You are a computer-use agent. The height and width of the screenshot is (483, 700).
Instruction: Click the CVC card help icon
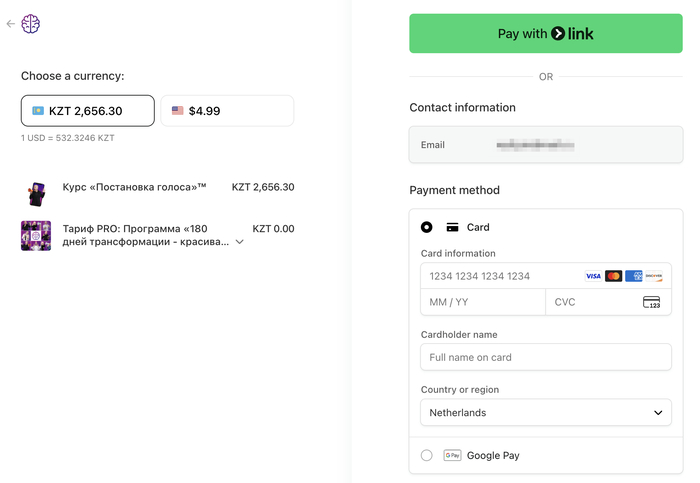651,302
